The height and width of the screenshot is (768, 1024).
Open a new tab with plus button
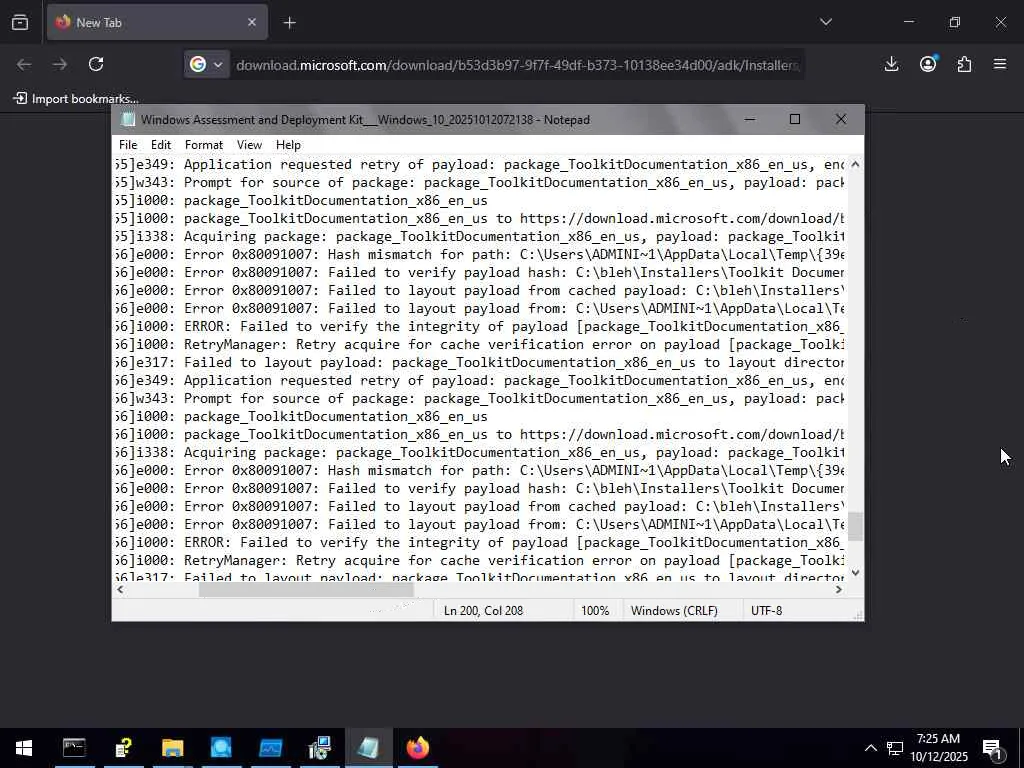click(289, 23)
